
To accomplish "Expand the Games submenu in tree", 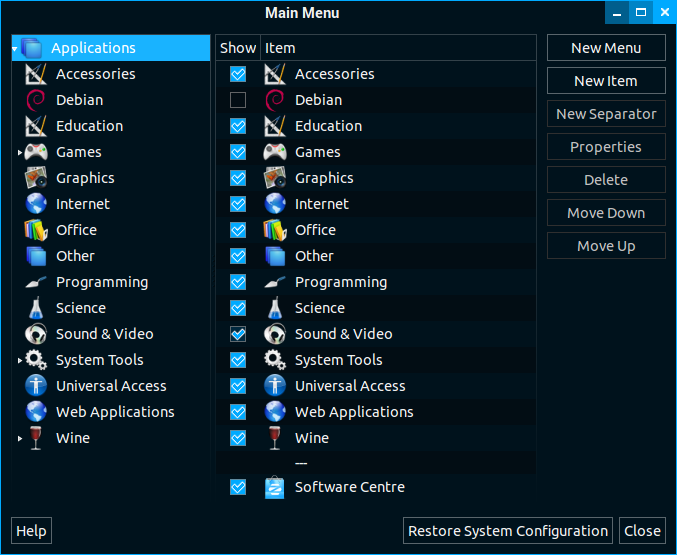I will point(19,153).
